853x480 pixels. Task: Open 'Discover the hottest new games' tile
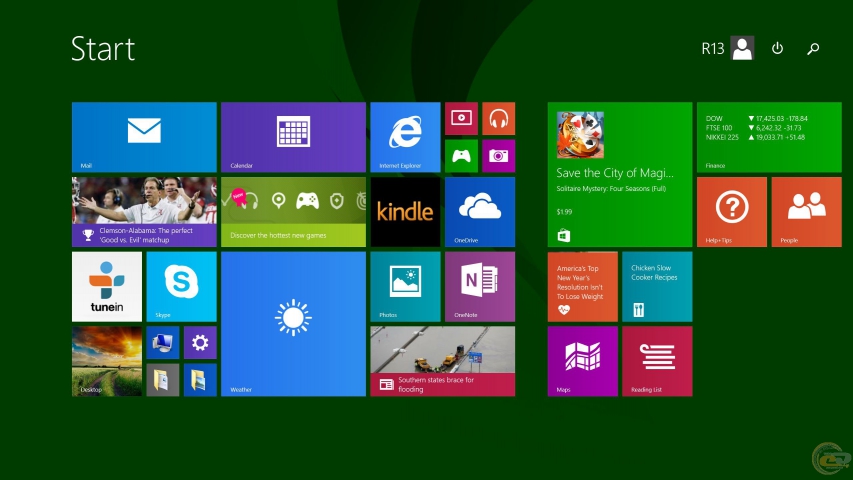click(x=293, y=212)
